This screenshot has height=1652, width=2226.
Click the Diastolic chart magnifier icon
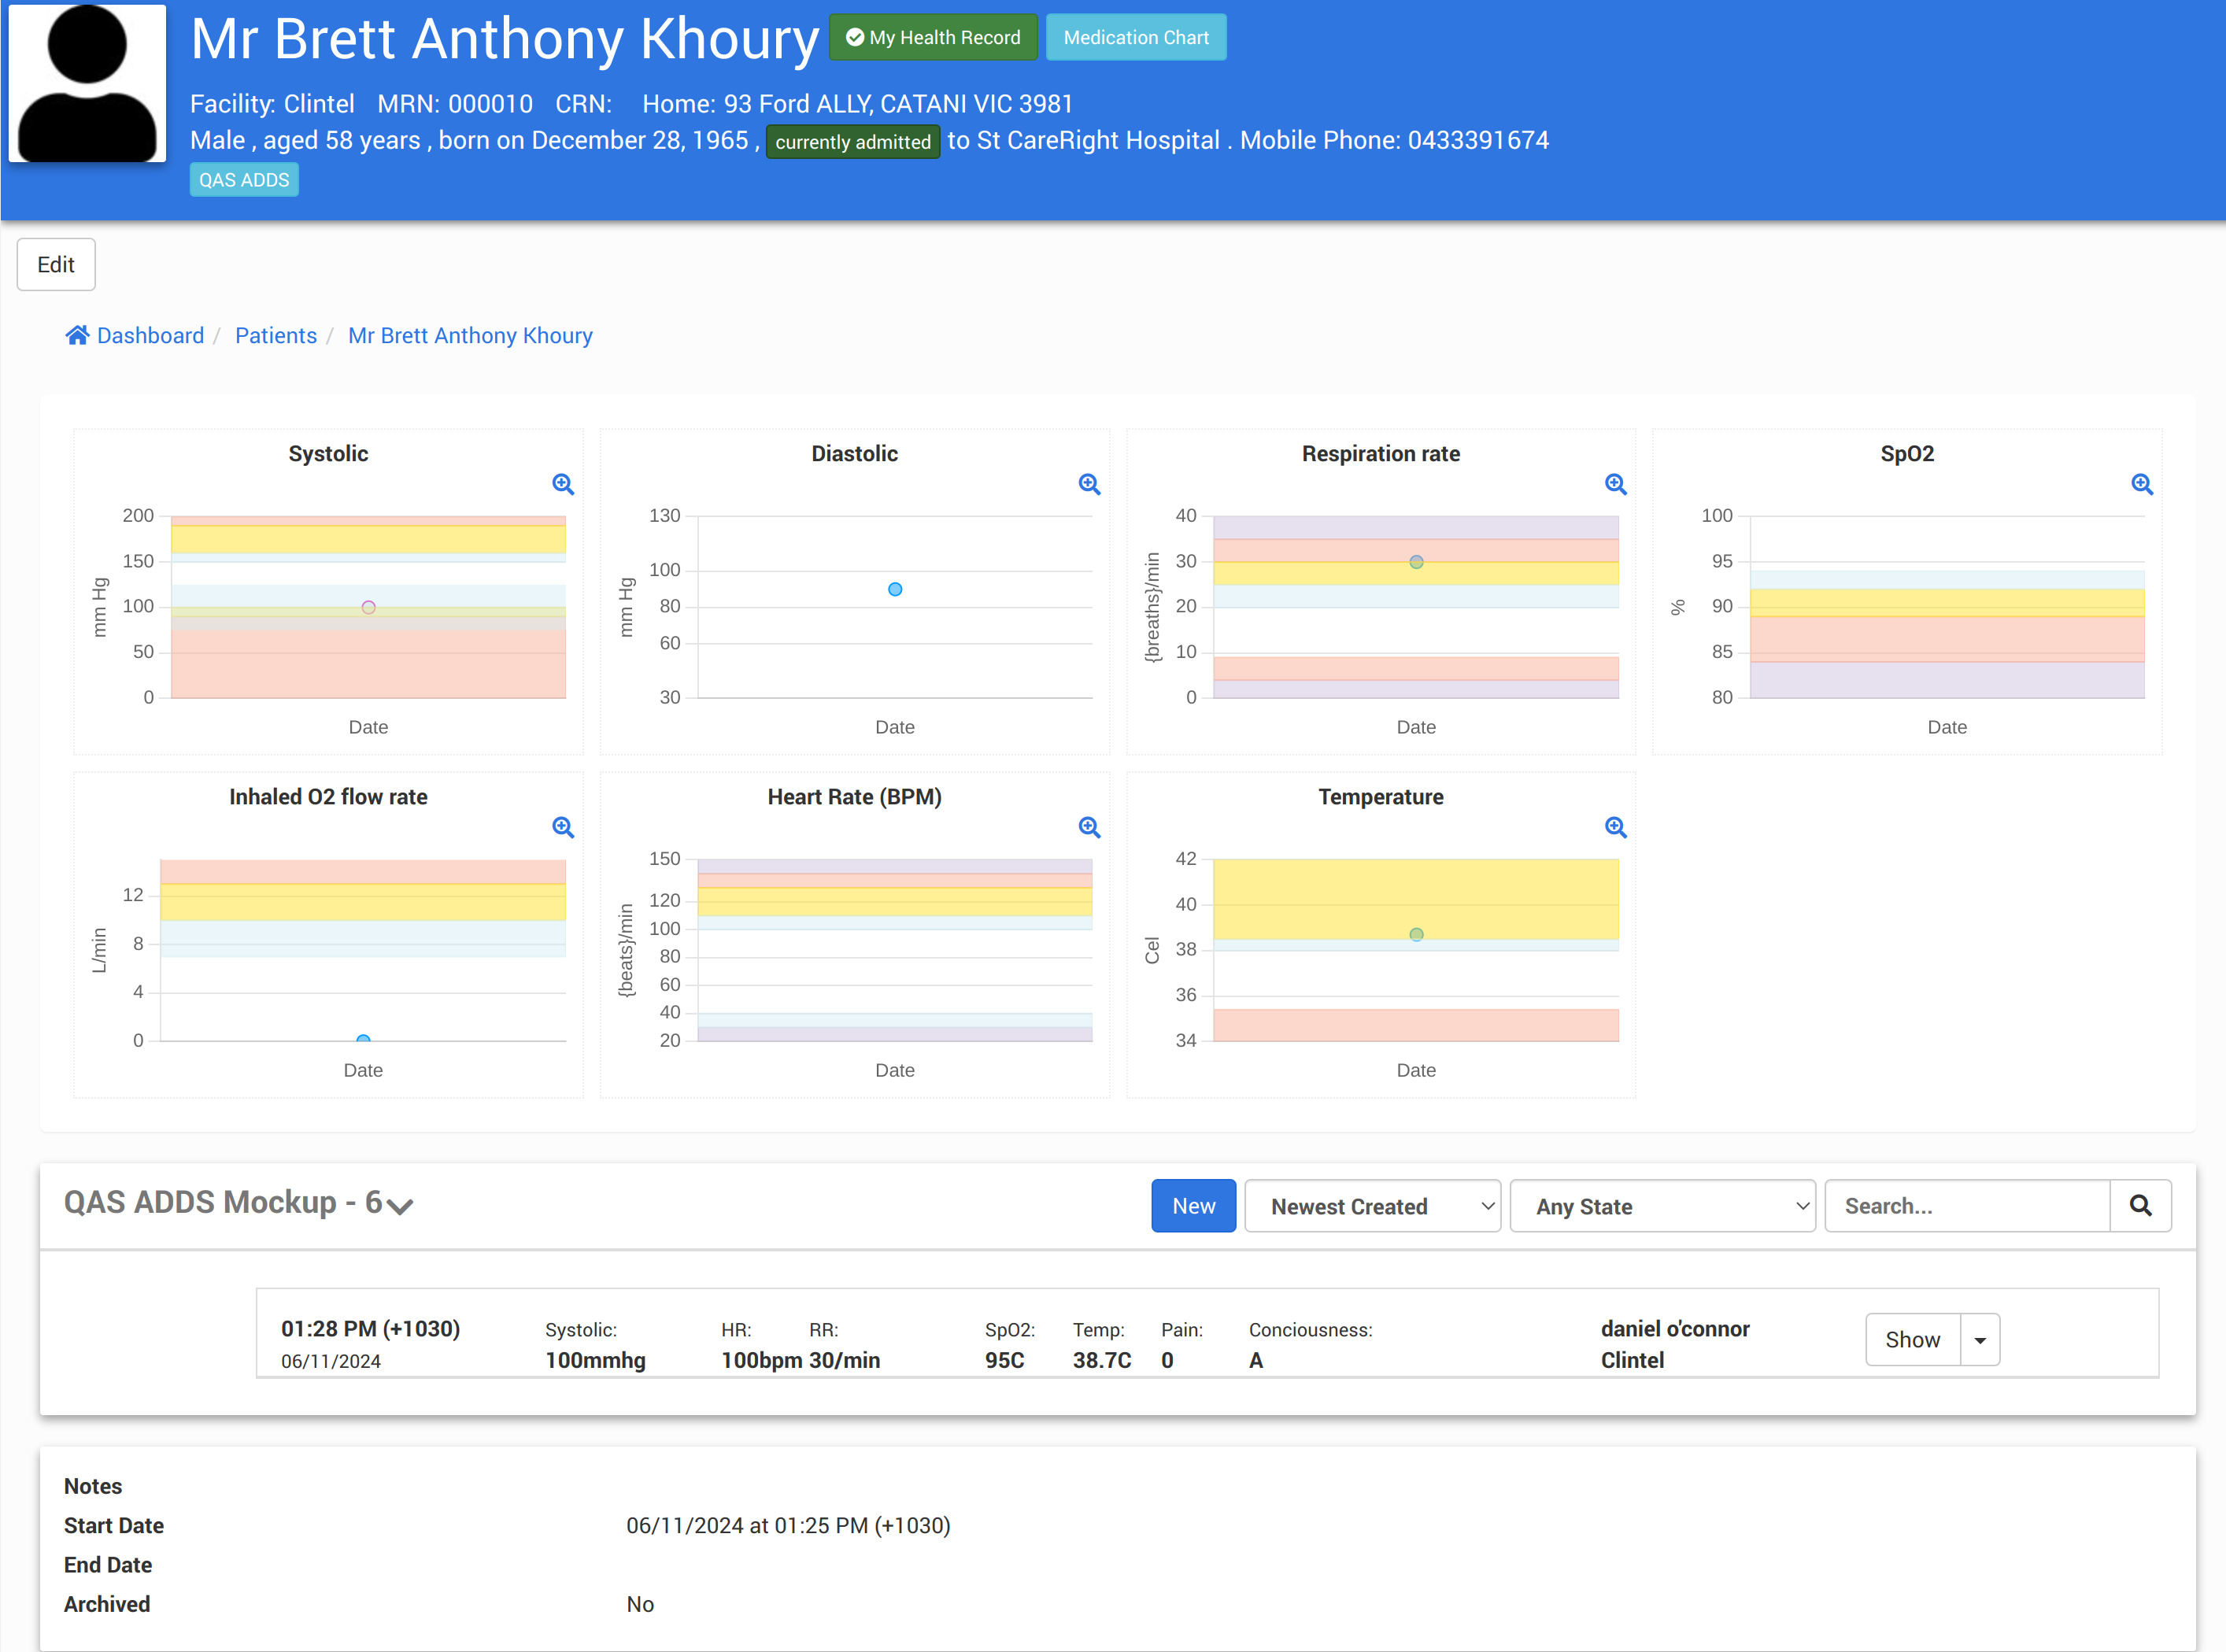[1089, 484]
